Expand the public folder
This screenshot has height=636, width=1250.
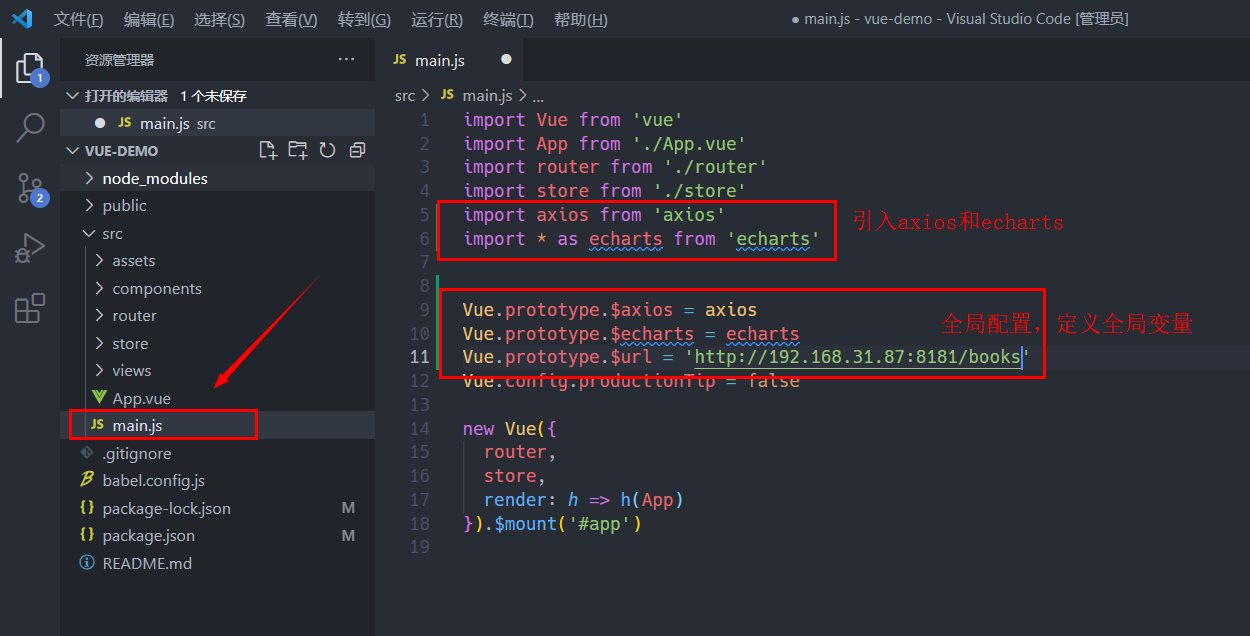point(218,205)
